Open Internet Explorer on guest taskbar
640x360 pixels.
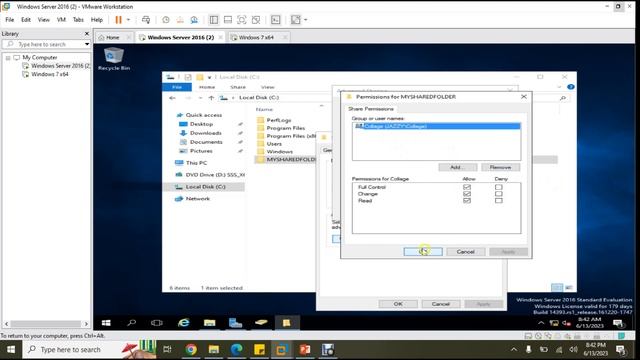click(x=184, y=323)
